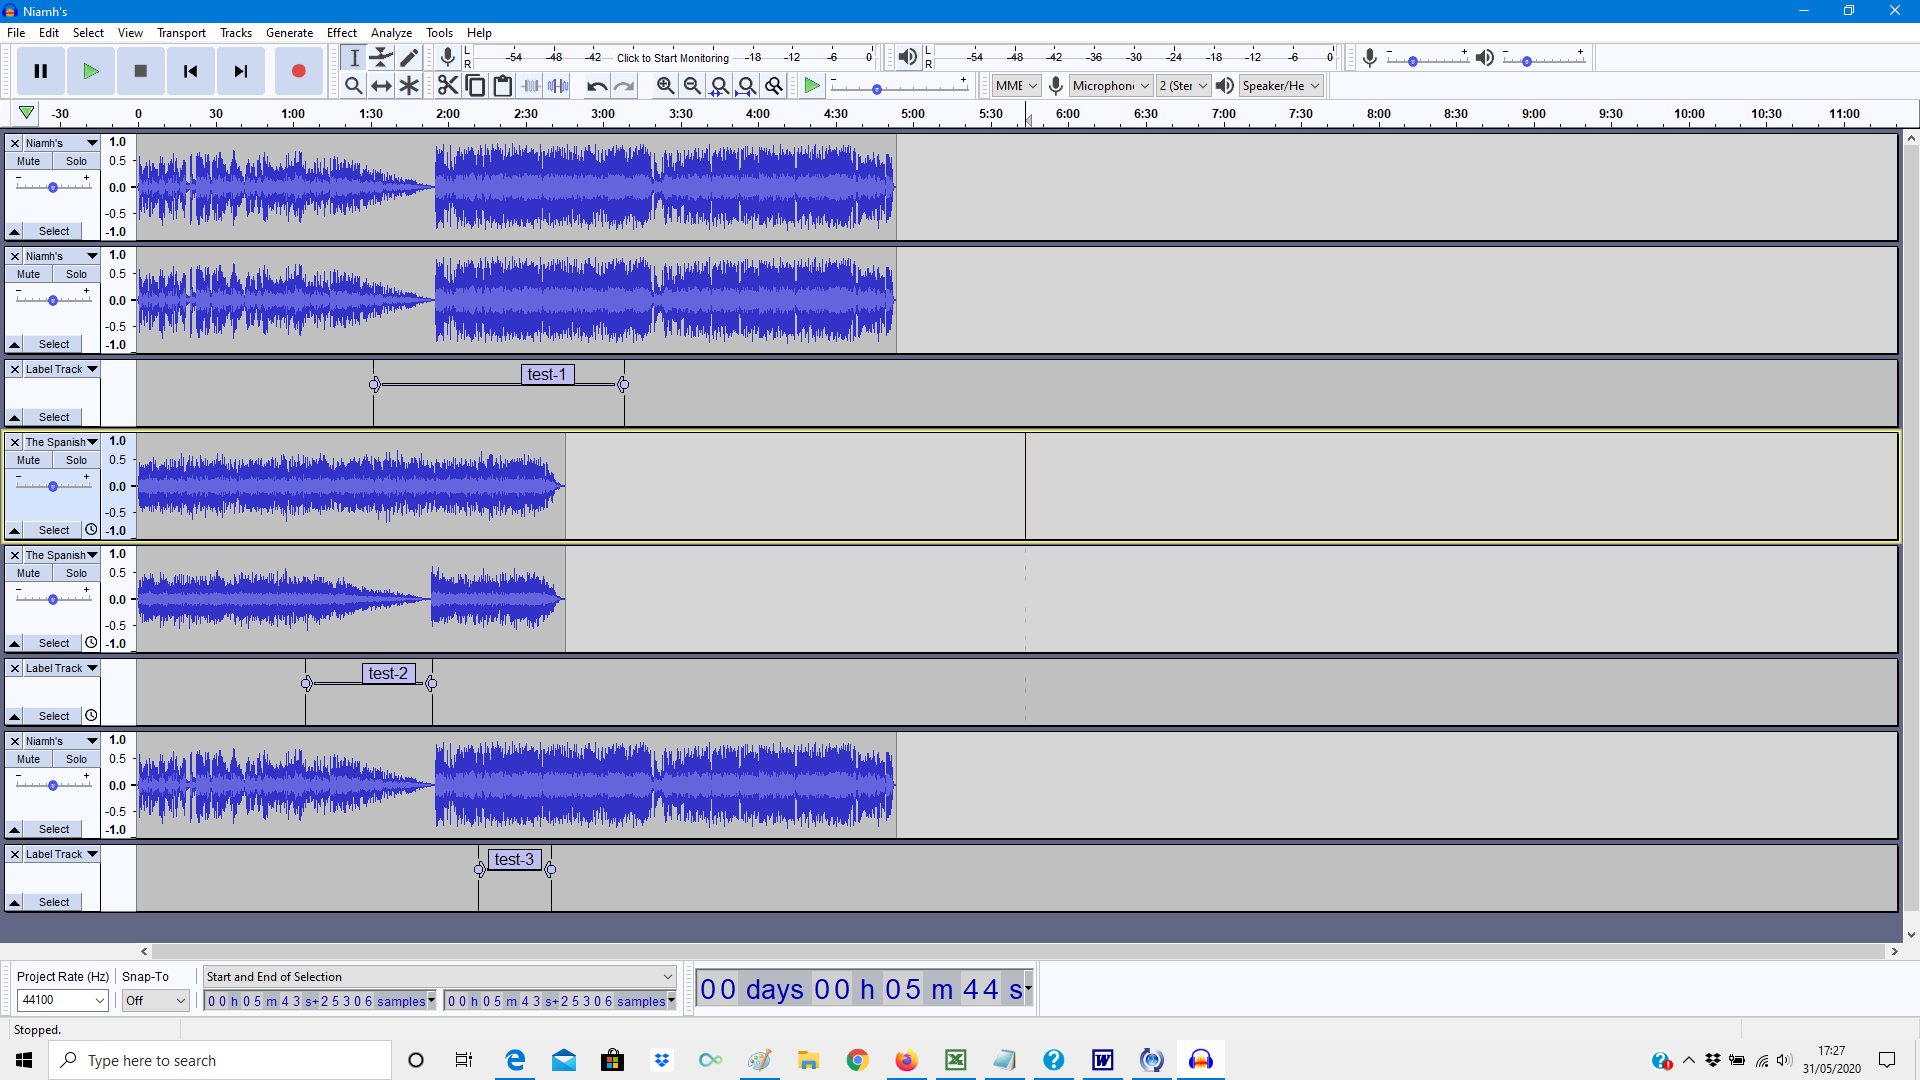This screenshot has height=1080, width=1920.
Task: Click the Undo arrow
Action: [597, 86]
